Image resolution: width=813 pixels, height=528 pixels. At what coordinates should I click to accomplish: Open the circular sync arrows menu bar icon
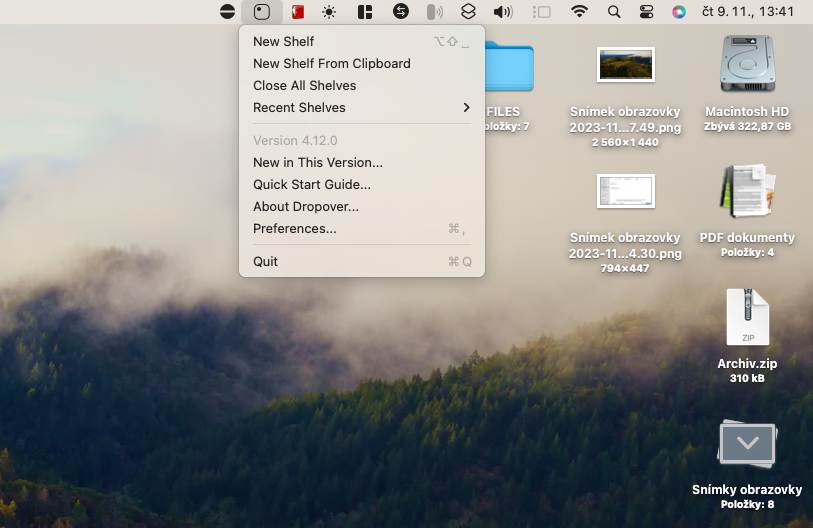(401, 11)
